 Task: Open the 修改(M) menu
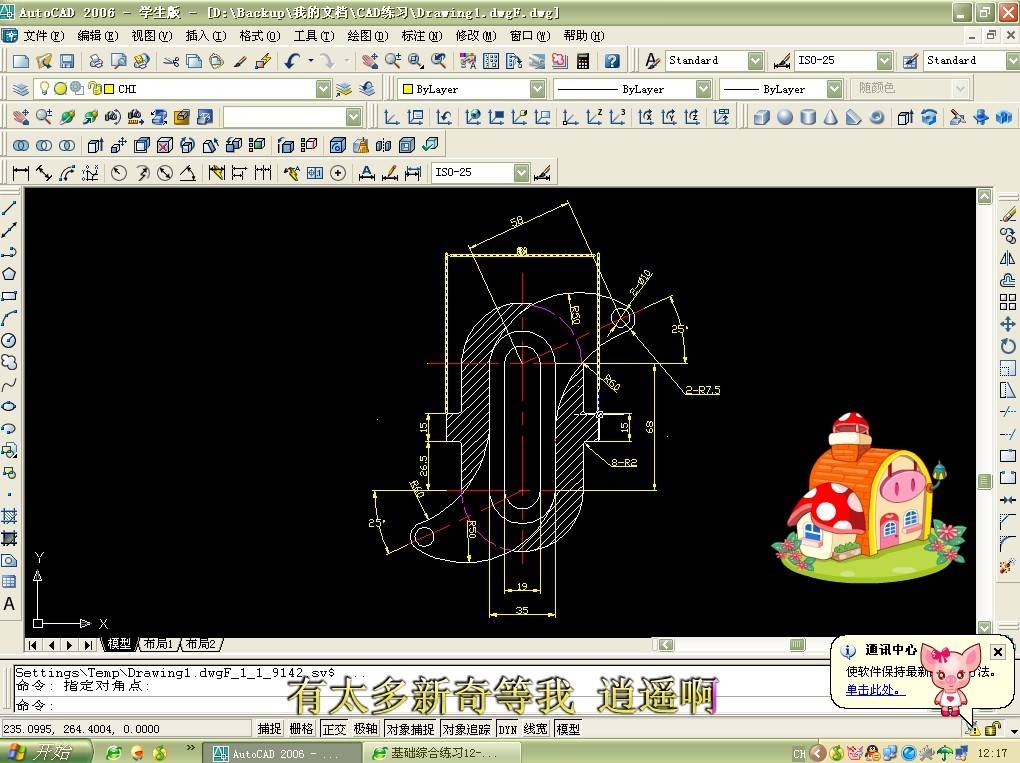pos(476,36)
